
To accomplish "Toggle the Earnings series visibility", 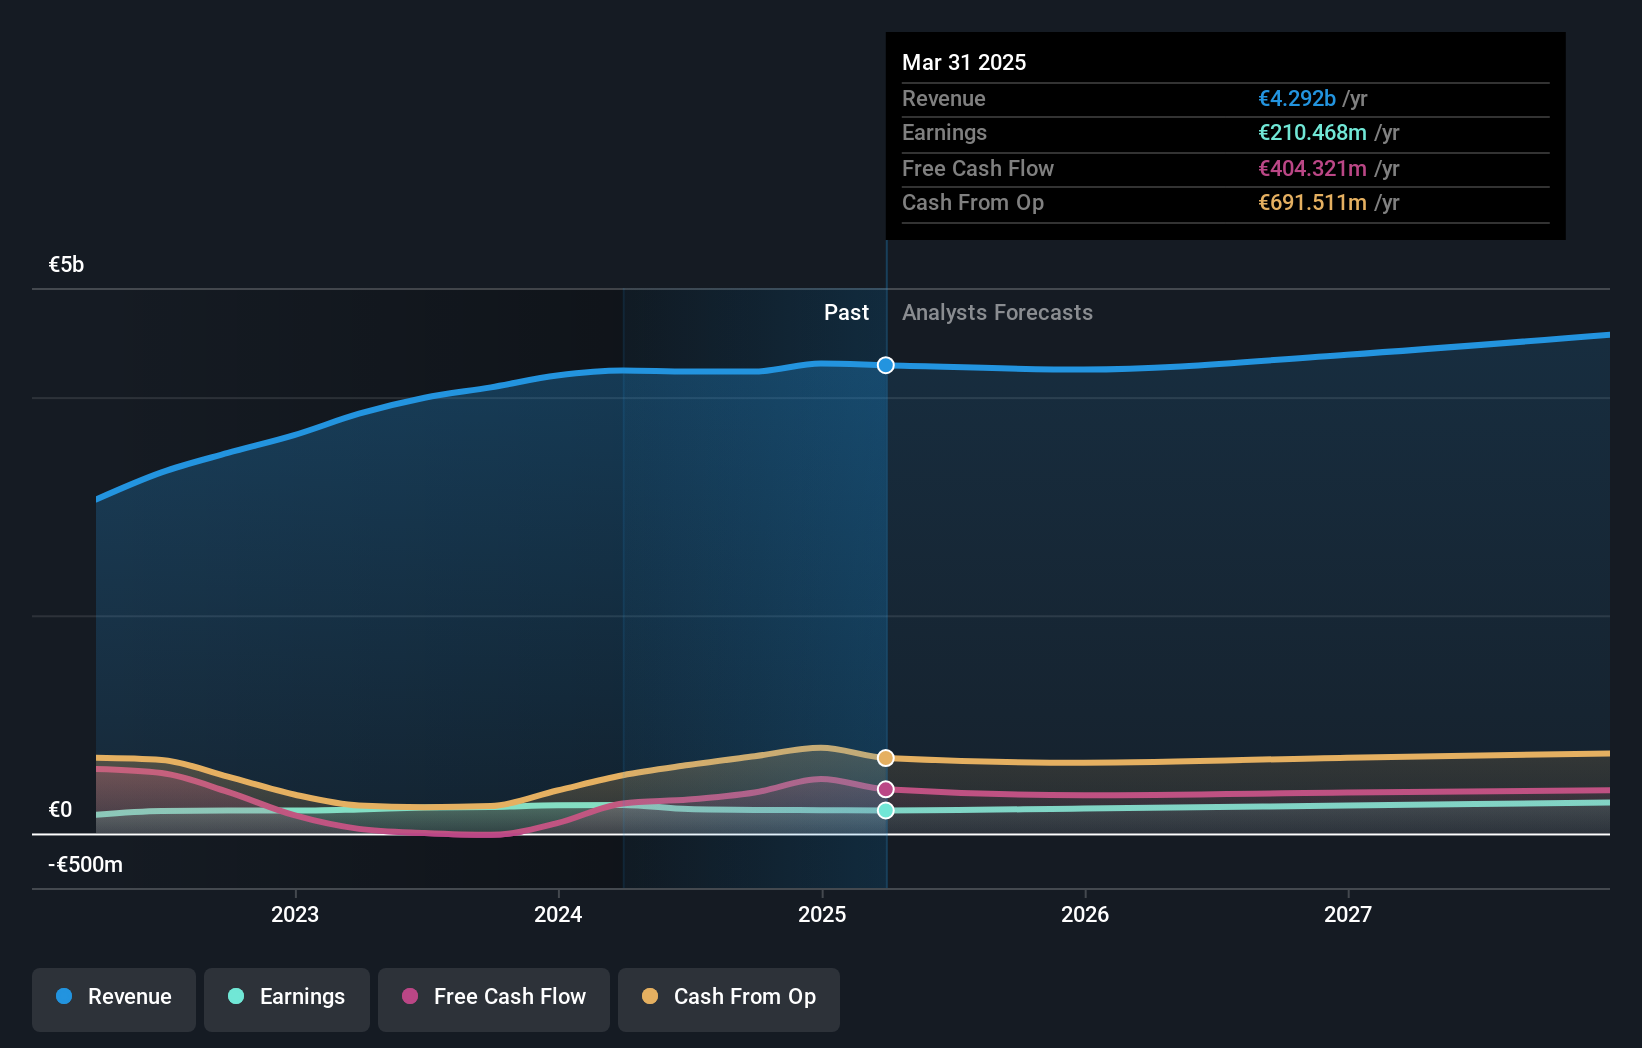I will coord(286,997).
